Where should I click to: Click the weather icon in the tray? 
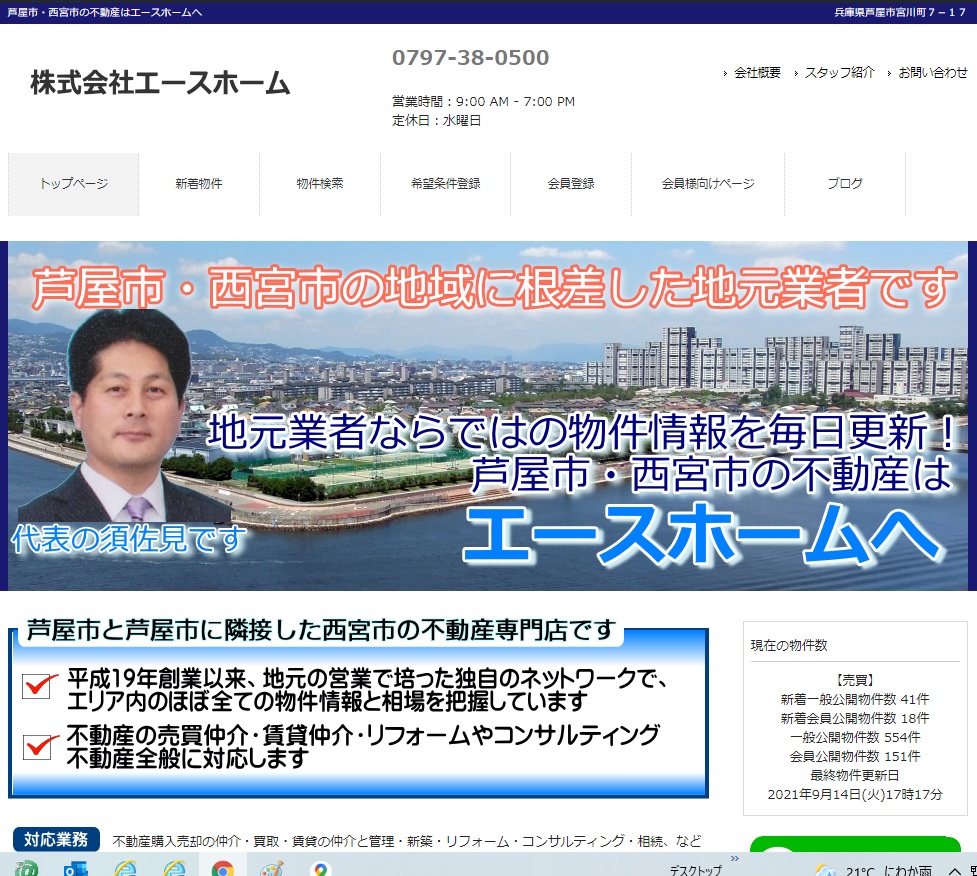pos(826,870)
